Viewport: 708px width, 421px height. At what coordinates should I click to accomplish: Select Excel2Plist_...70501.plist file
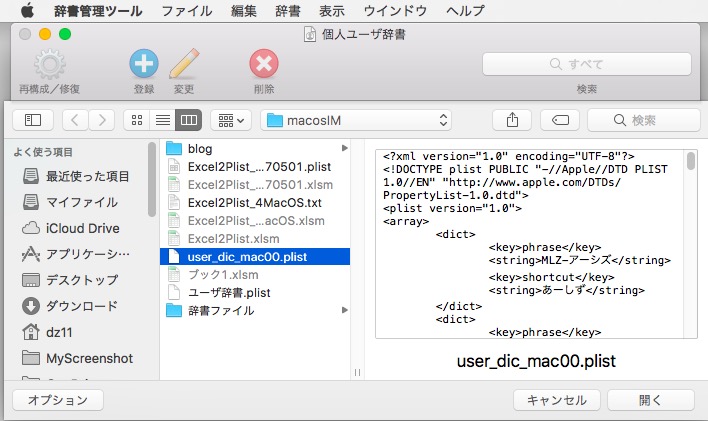pos(255,167)
